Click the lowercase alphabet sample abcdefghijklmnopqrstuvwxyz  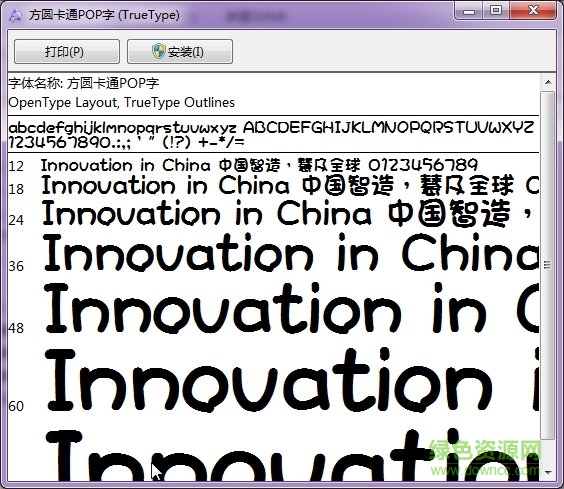[122, 128]
